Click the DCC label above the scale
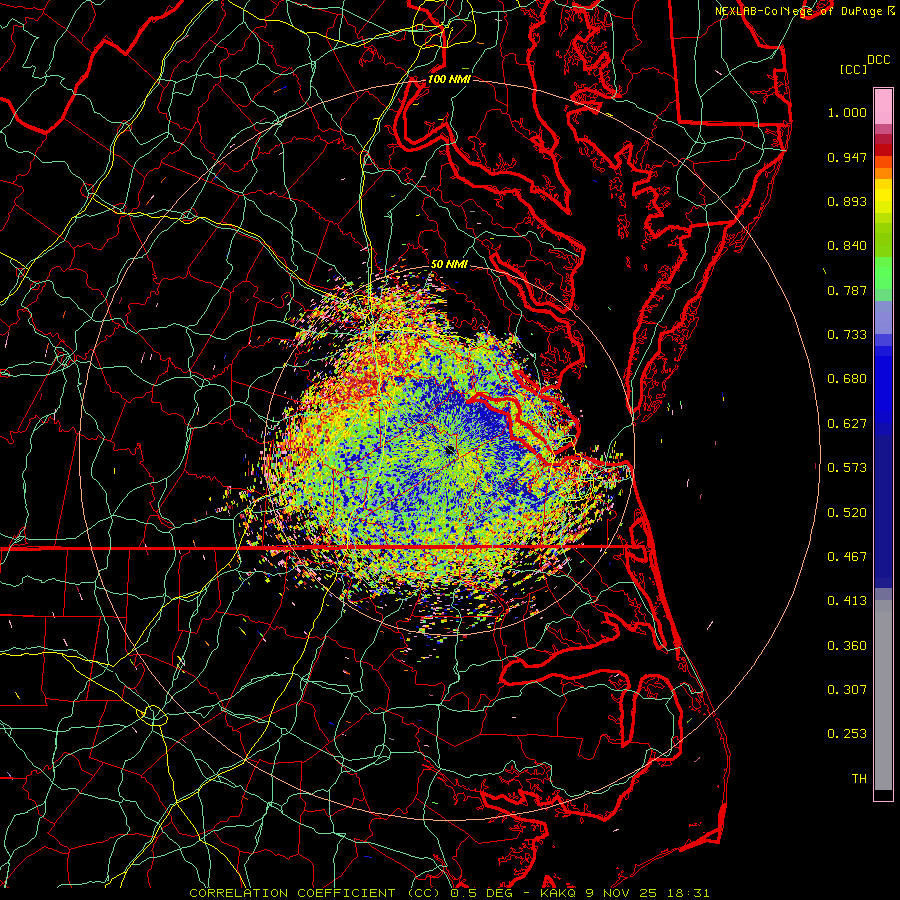 (879, 60)
